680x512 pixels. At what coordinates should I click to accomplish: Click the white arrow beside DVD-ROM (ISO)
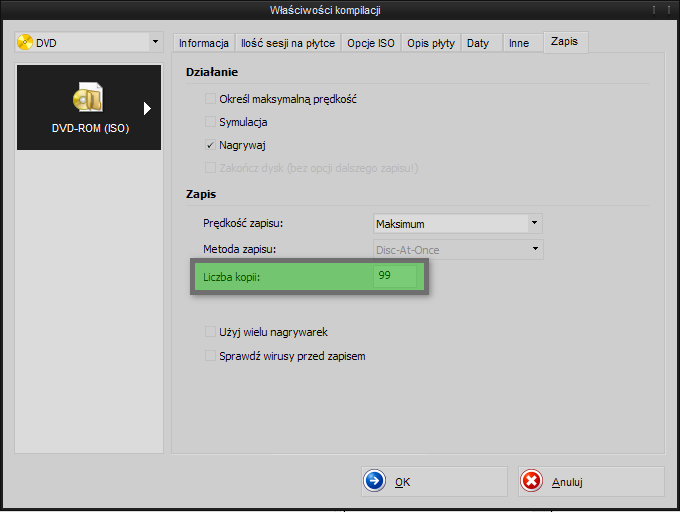[147, 108]
